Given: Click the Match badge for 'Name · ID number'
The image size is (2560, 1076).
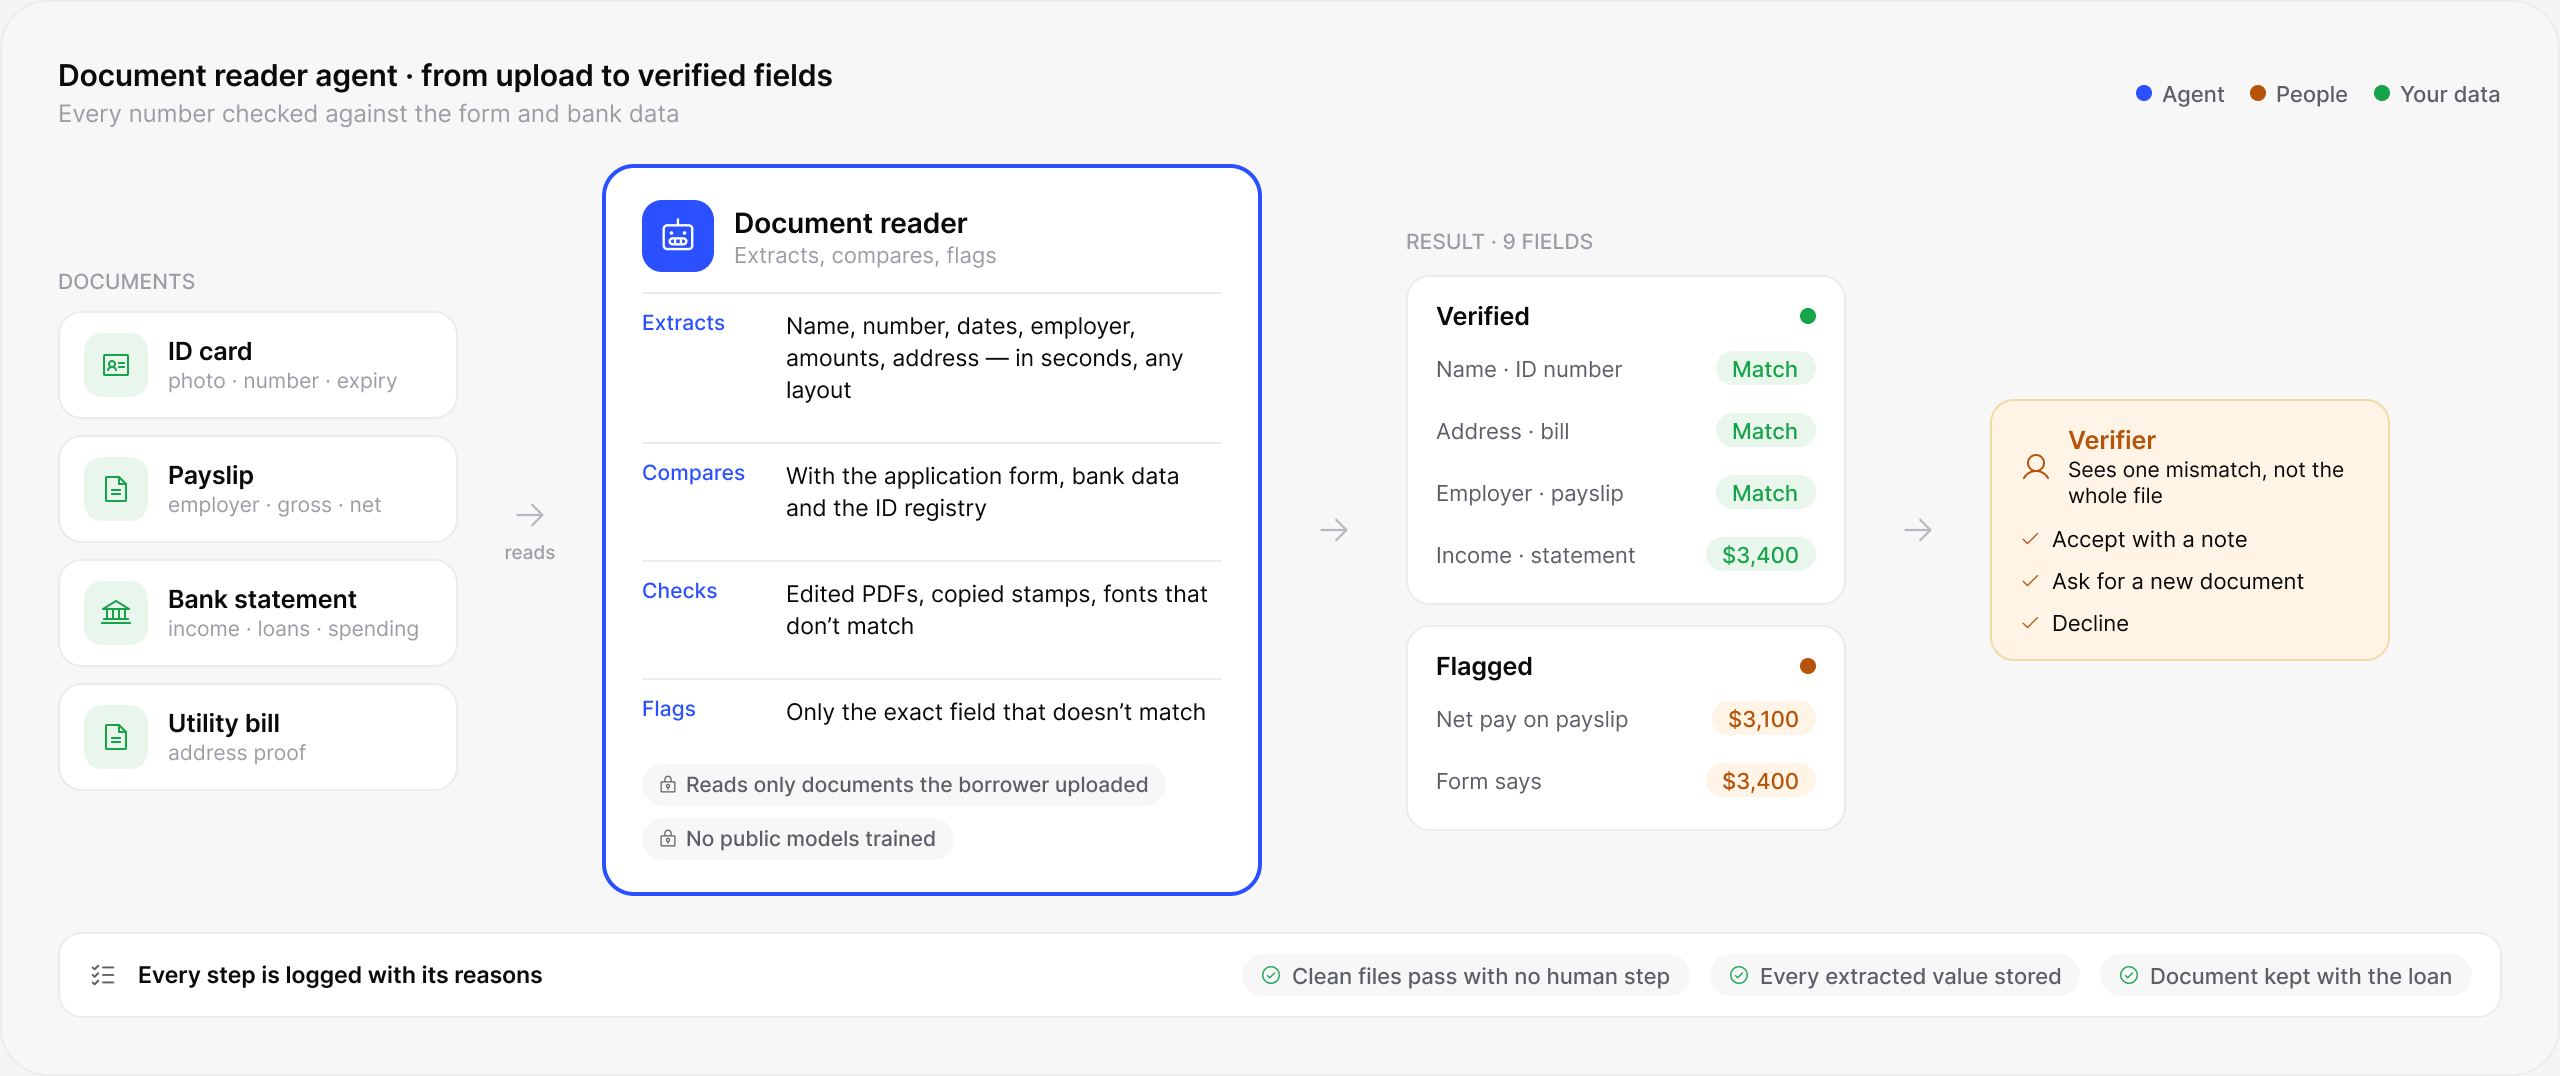Looking at the screenshot, I should pos(1765,369).
